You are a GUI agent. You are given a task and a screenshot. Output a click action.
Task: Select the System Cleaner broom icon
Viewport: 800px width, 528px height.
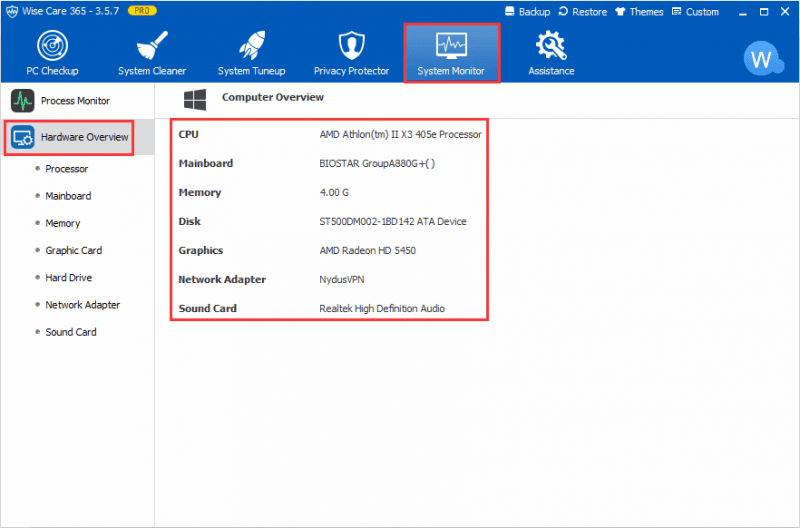tap(152, 47)
